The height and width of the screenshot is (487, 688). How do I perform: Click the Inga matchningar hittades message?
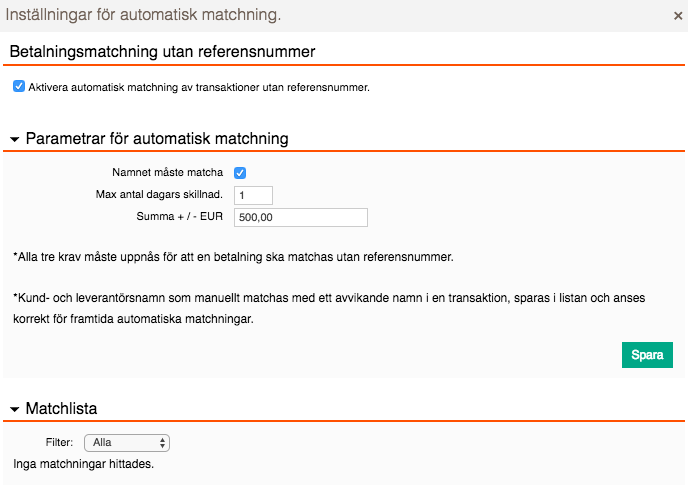(83, 464)
